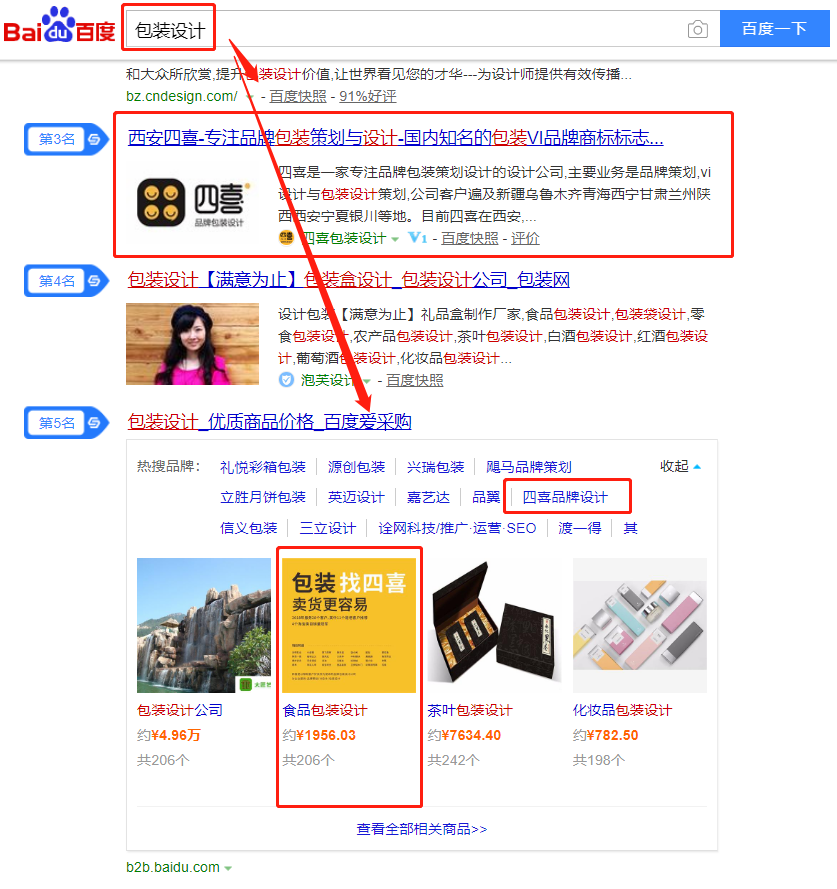Open 百度快照 in the 四喜 result
The image size is (837, 889).
tap(470, 239)
